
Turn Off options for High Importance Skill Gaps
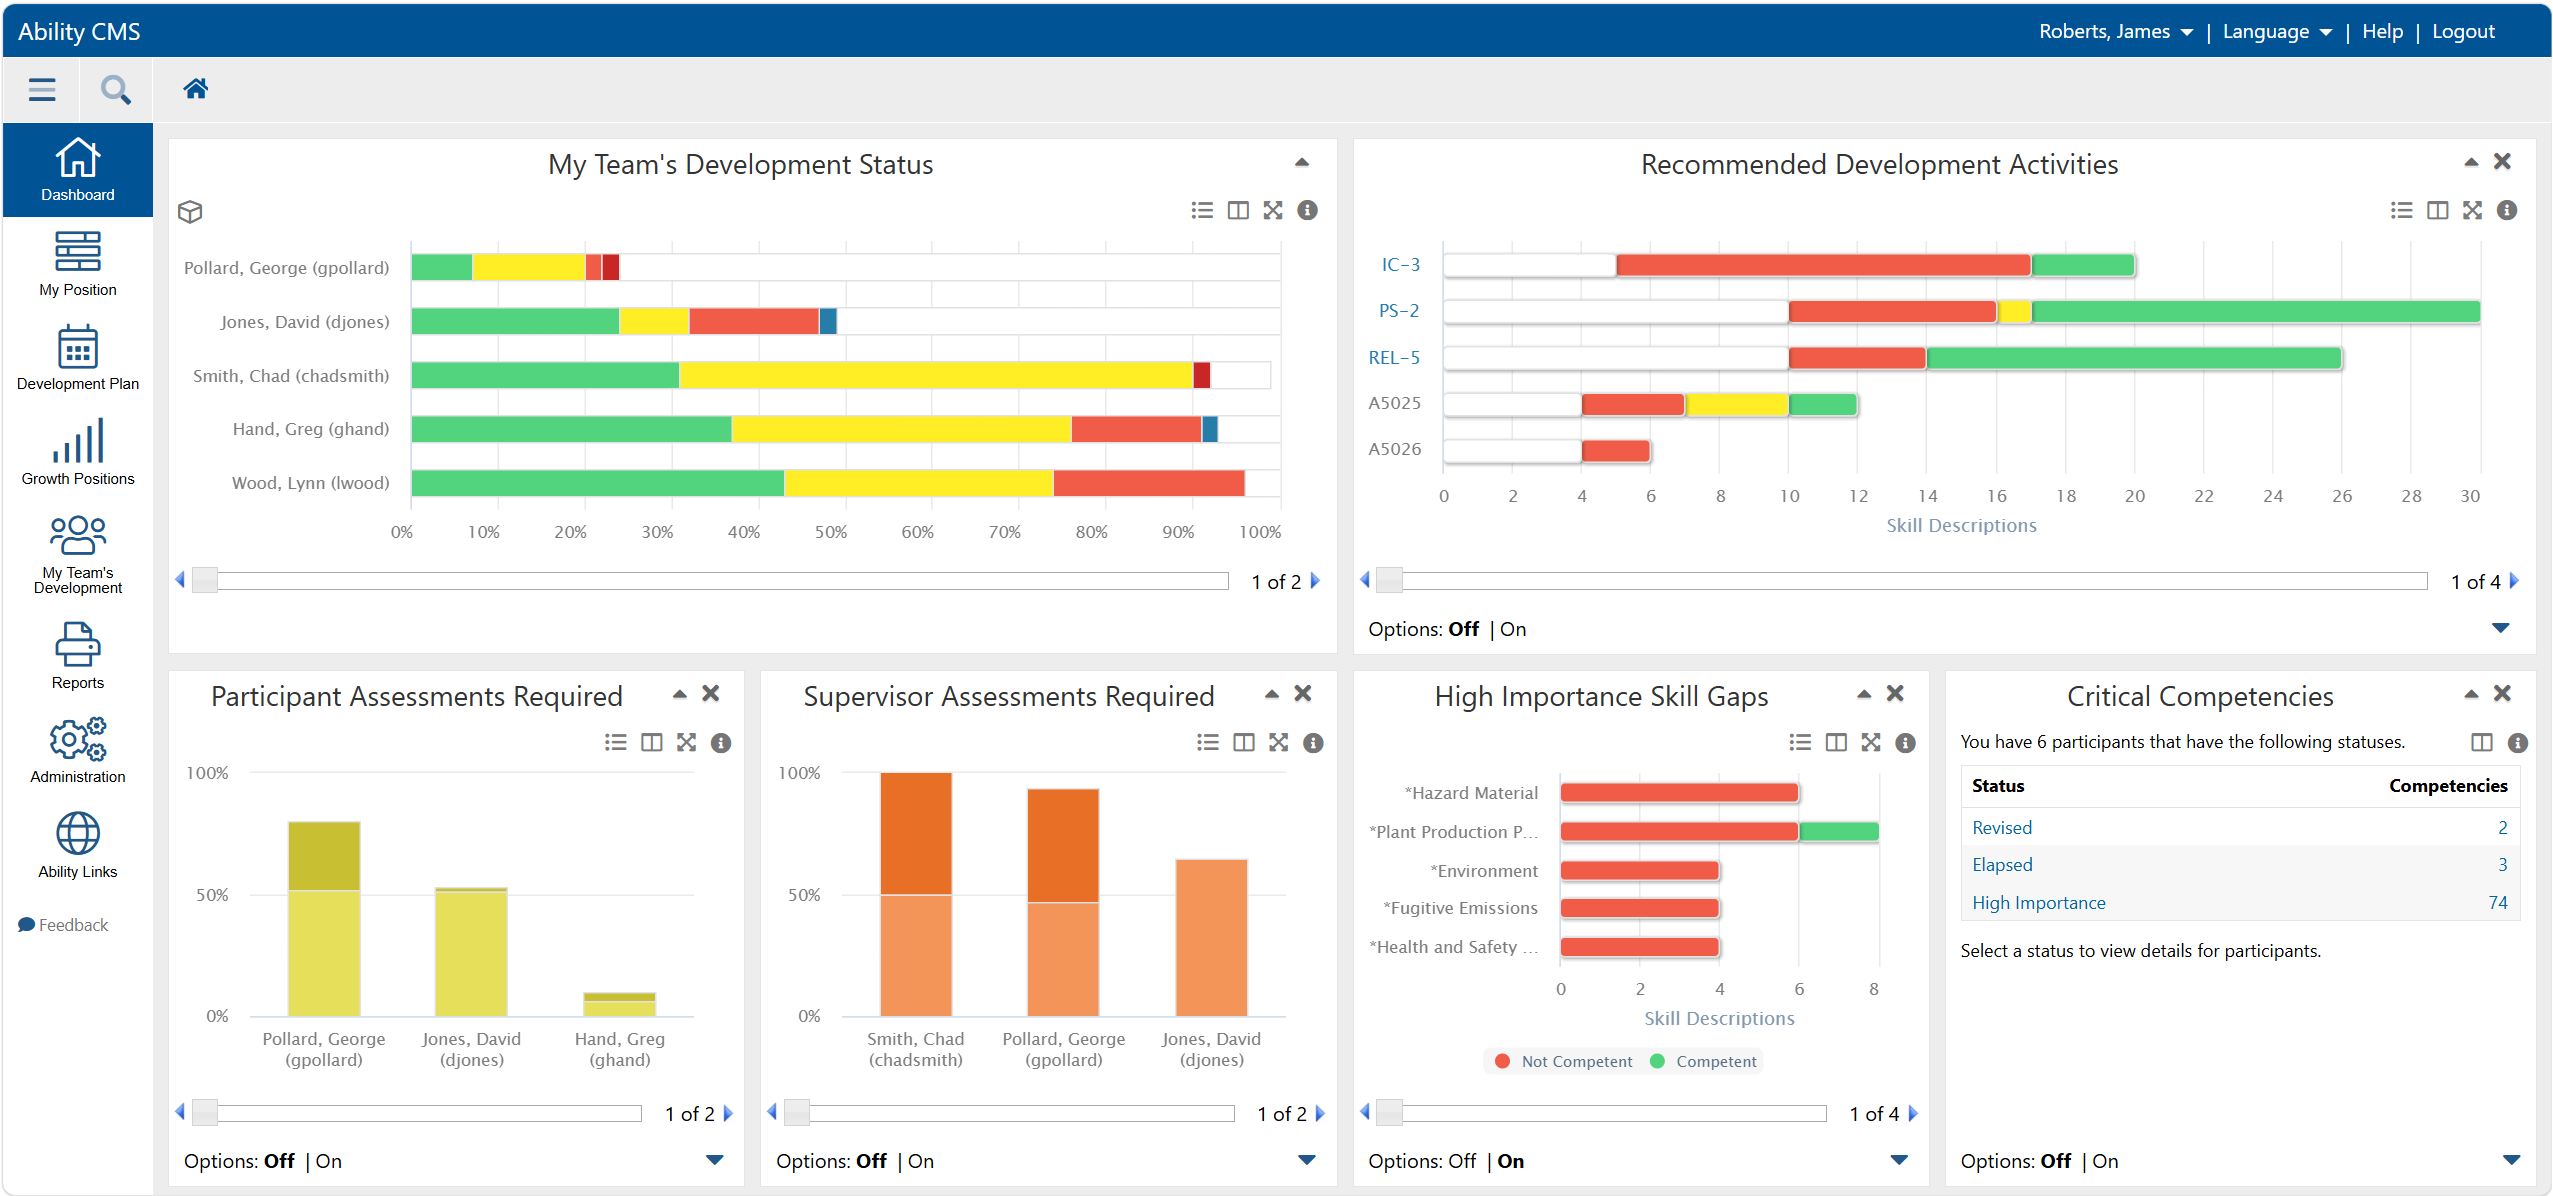1462,1161
